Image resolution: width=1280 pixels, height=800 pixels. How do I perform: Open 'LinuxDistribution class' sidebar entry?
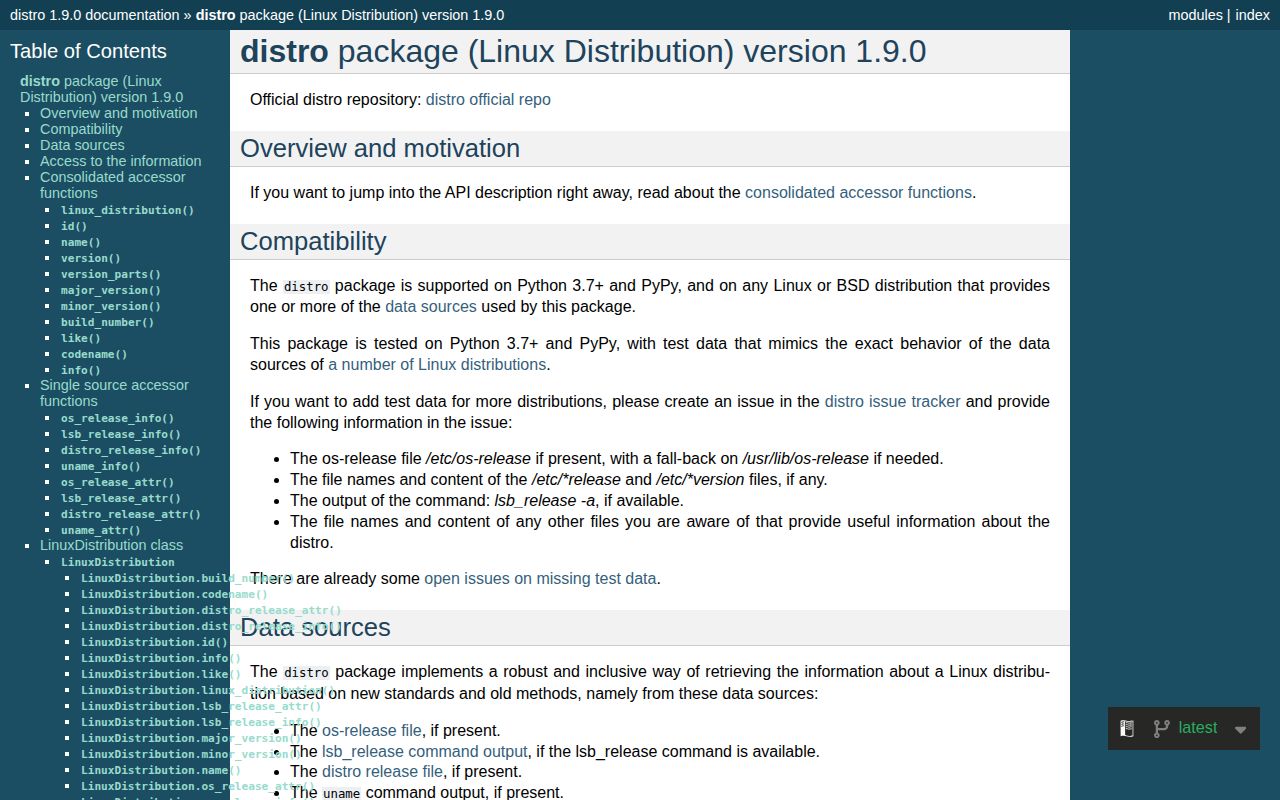(111, 545)
